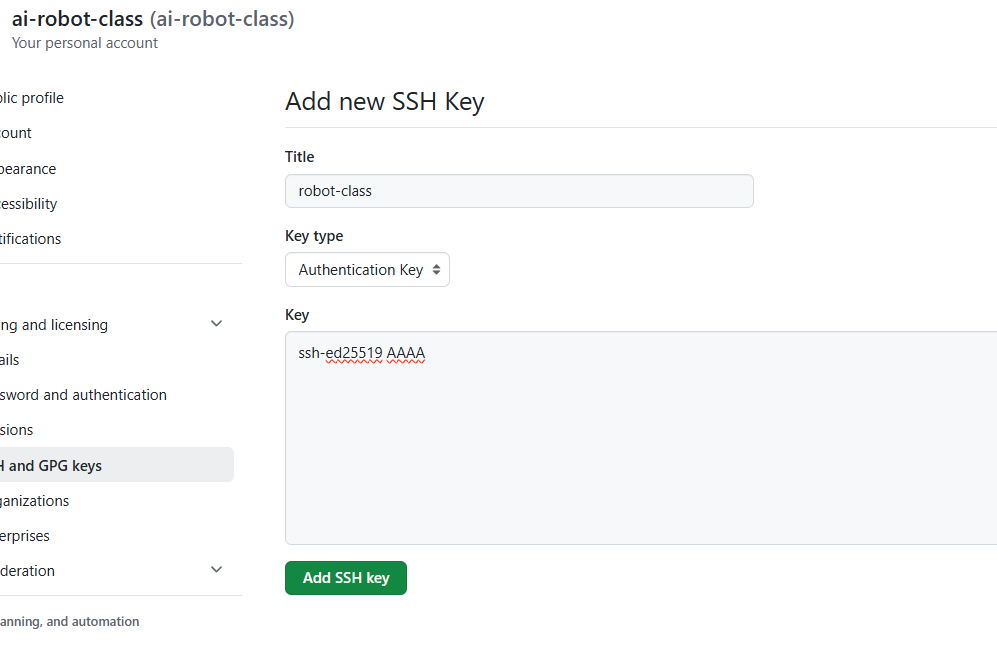
Task: Select Authentication Key option selector
Action: pos(367,269)
